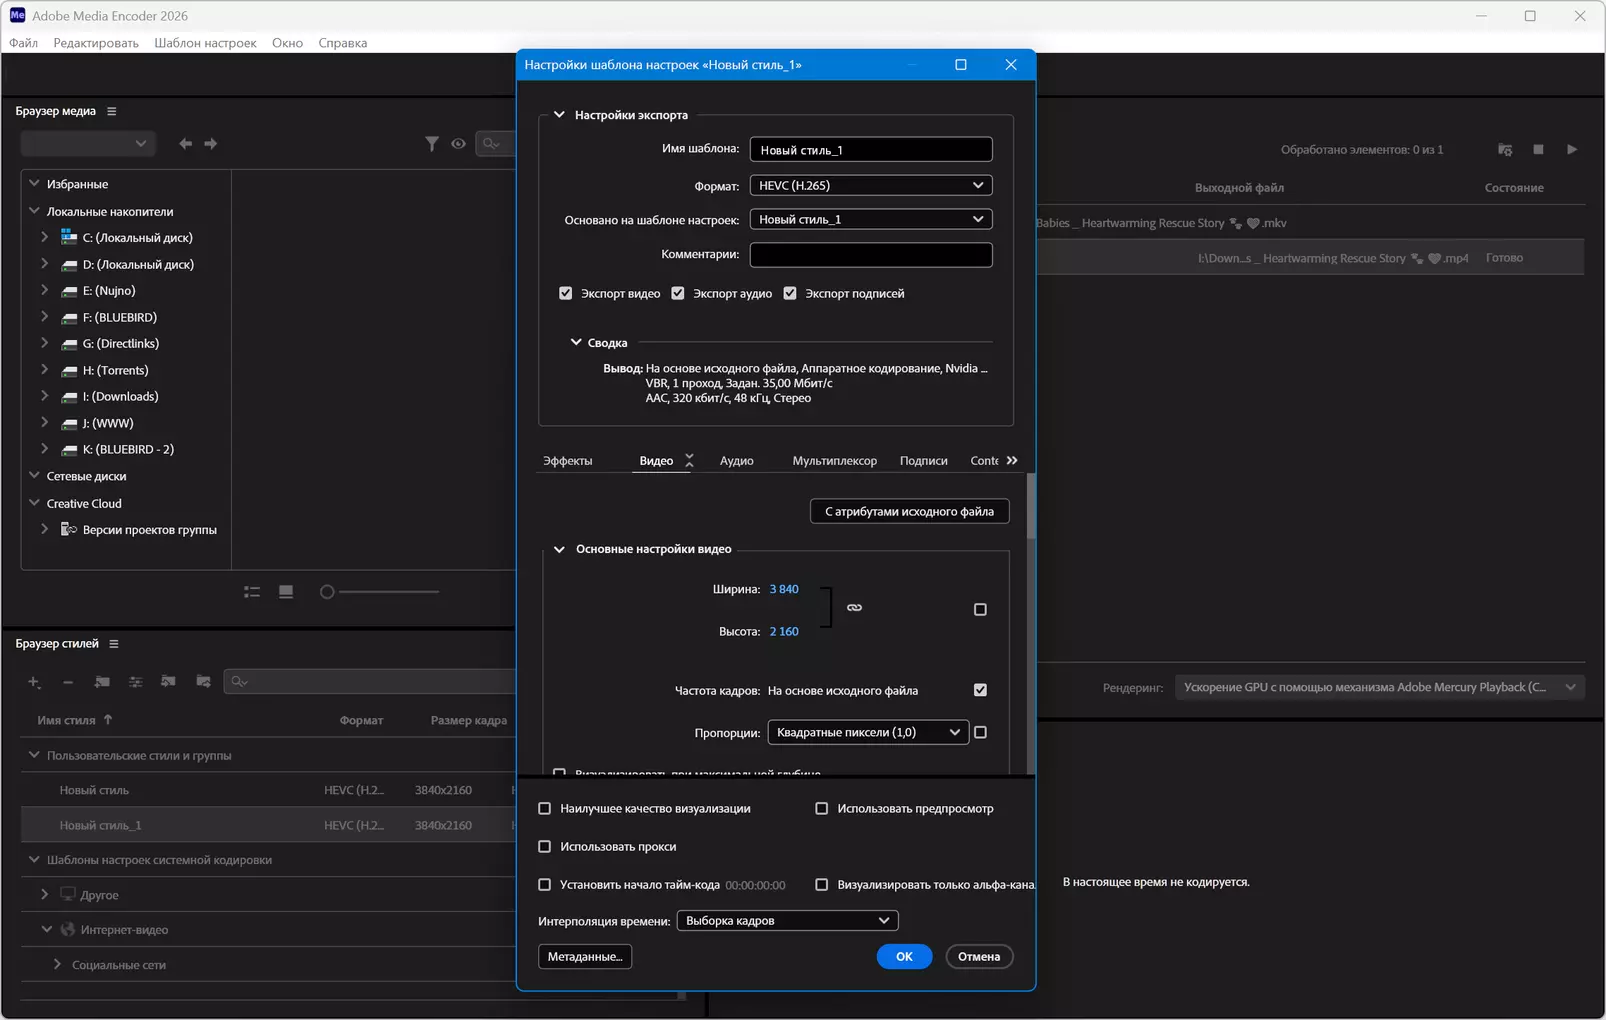
Task: Enable Наилучшее качество визуализации checkbox
Action: (x=545, y=808)
